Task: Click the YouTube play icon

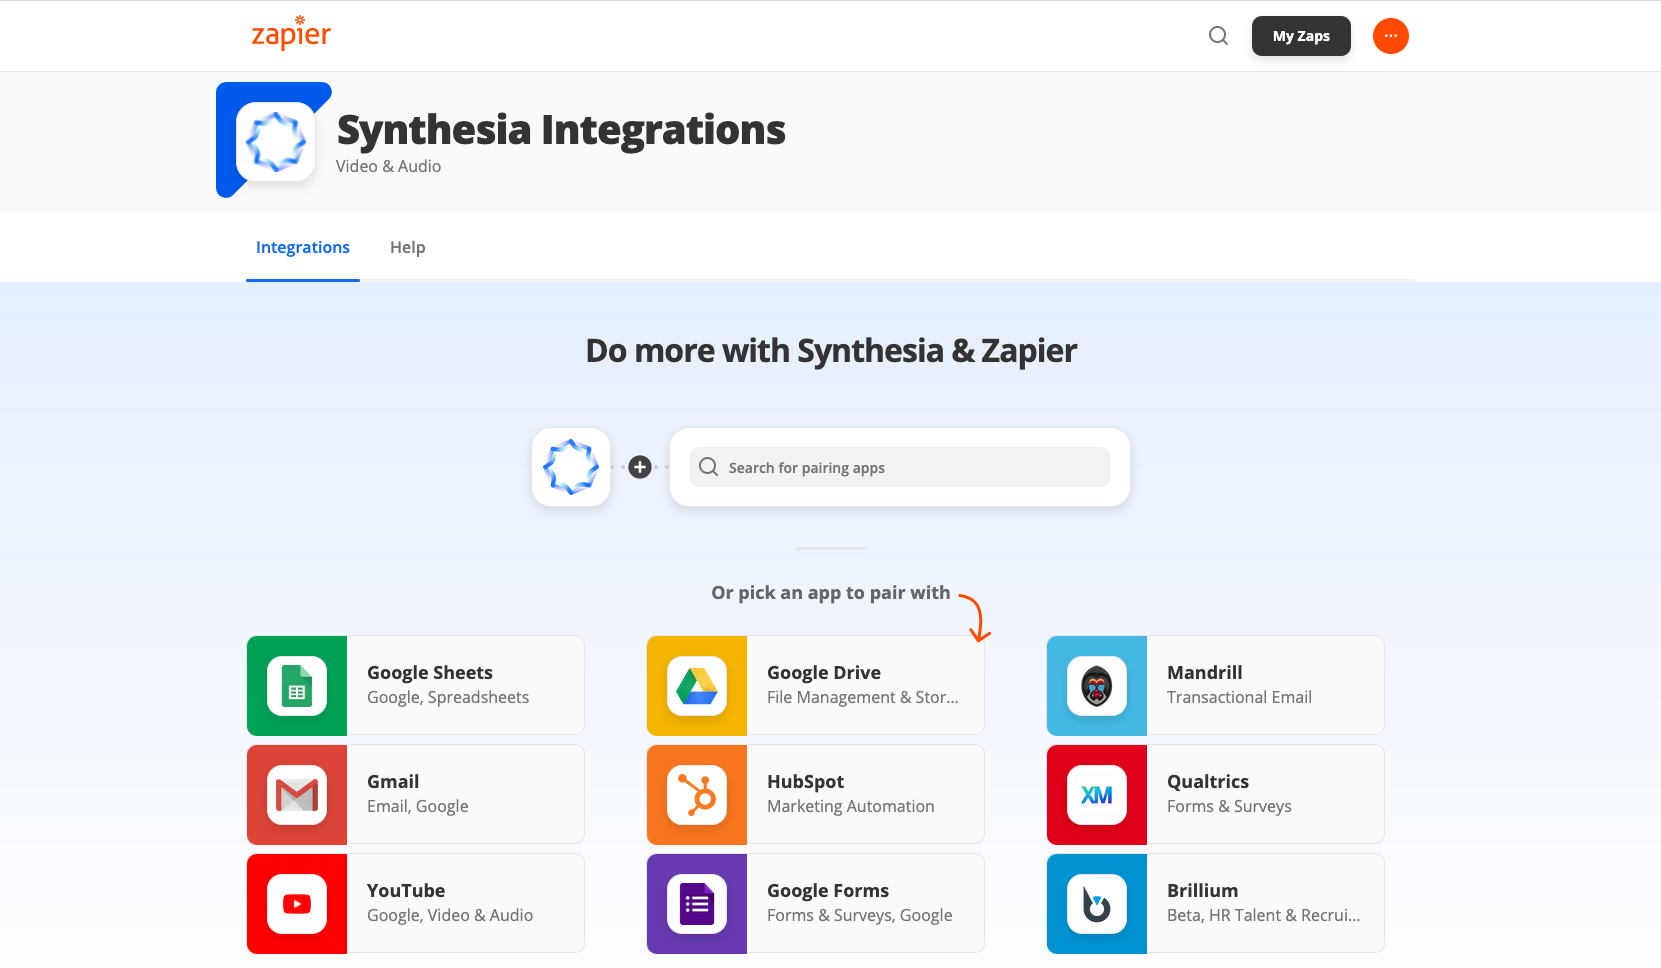Action: click(x=297, y=904)
